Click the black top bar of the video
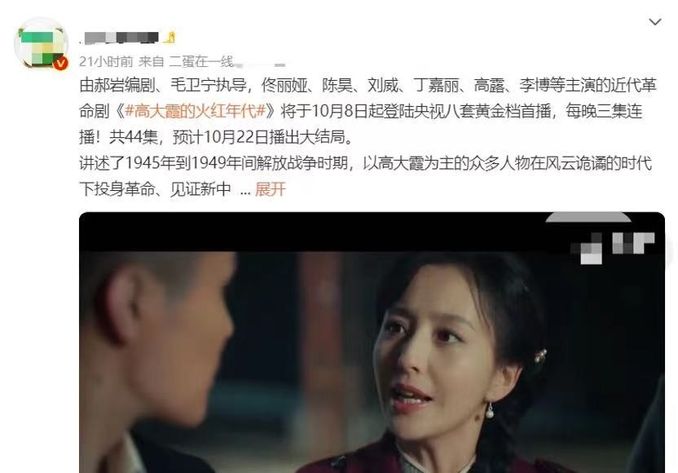678x473 pixels. pos(372,232)
